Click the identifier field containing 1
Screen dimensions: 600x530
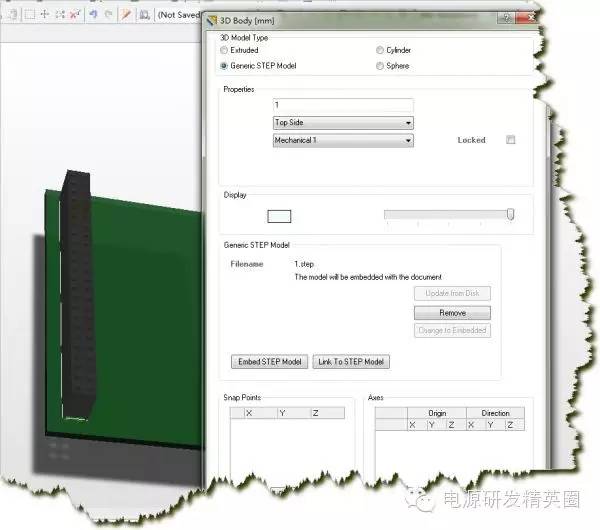pos(343,105)
